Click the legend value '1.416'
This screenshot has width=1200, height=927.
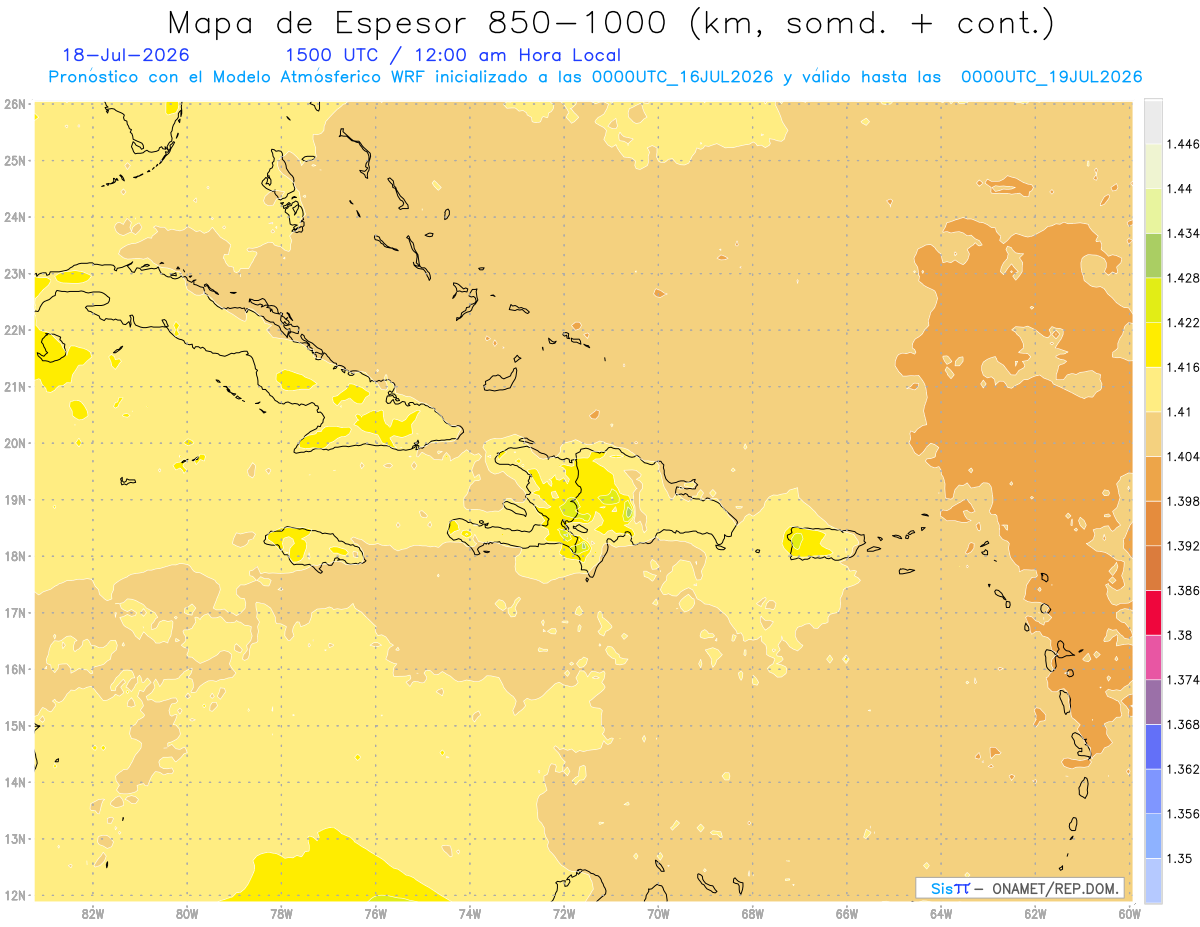(1183, 367)
